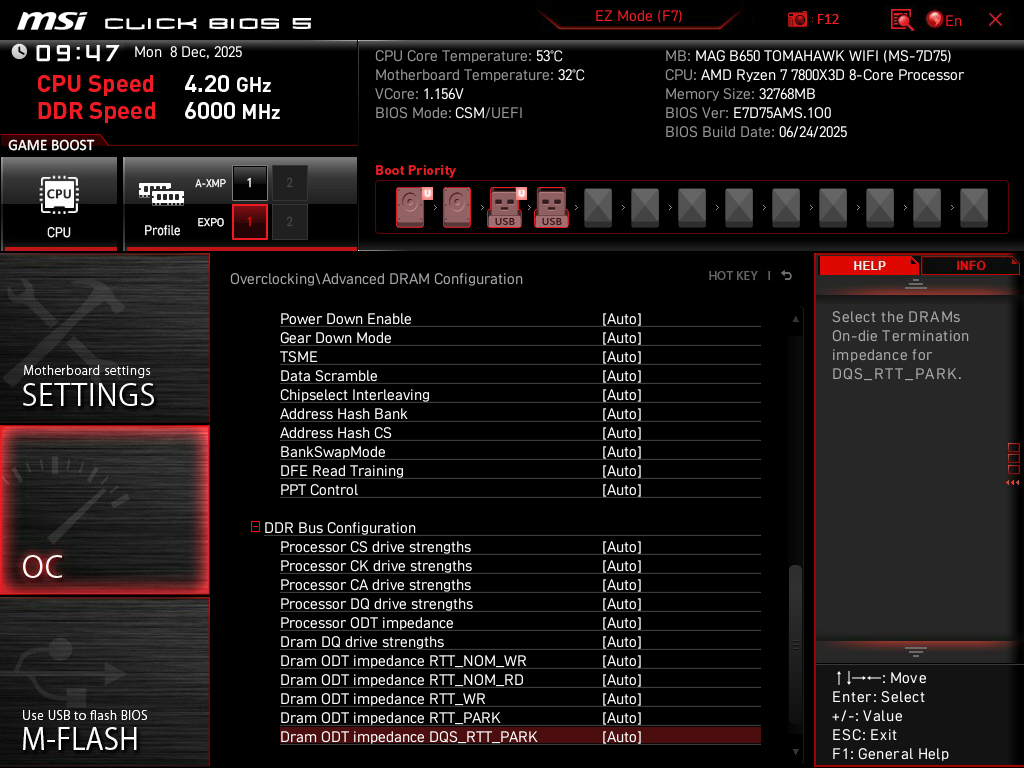The height and width of the screenshot is (768, 1024).
Task: Open the Data Scramble [Auto] value
Action: [622, 376]
